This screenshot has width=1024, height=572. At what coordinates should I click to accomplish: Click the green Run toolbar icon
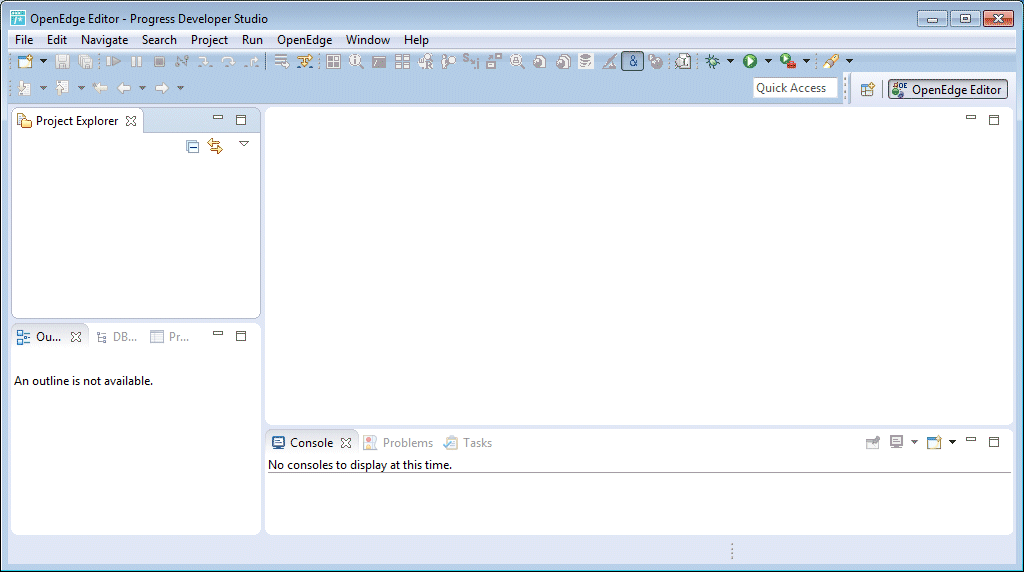[x=750, y=61]
